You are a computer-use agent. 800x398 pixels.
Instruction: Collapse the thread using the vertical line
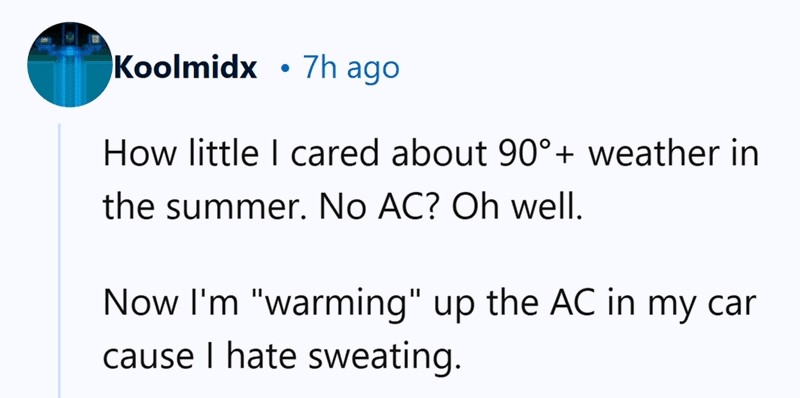(59, 260)
